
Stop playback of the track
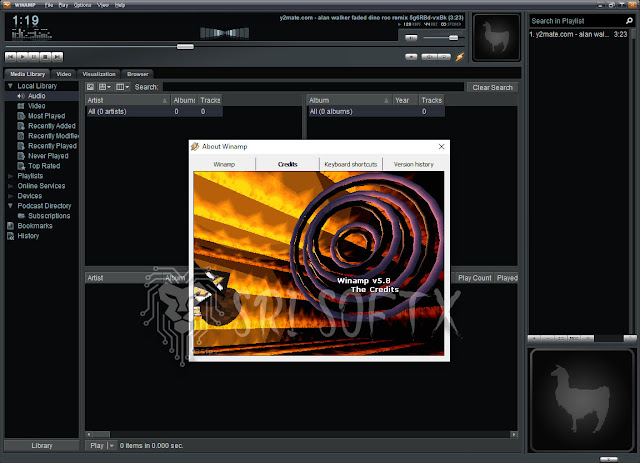[x=46, y=57]
